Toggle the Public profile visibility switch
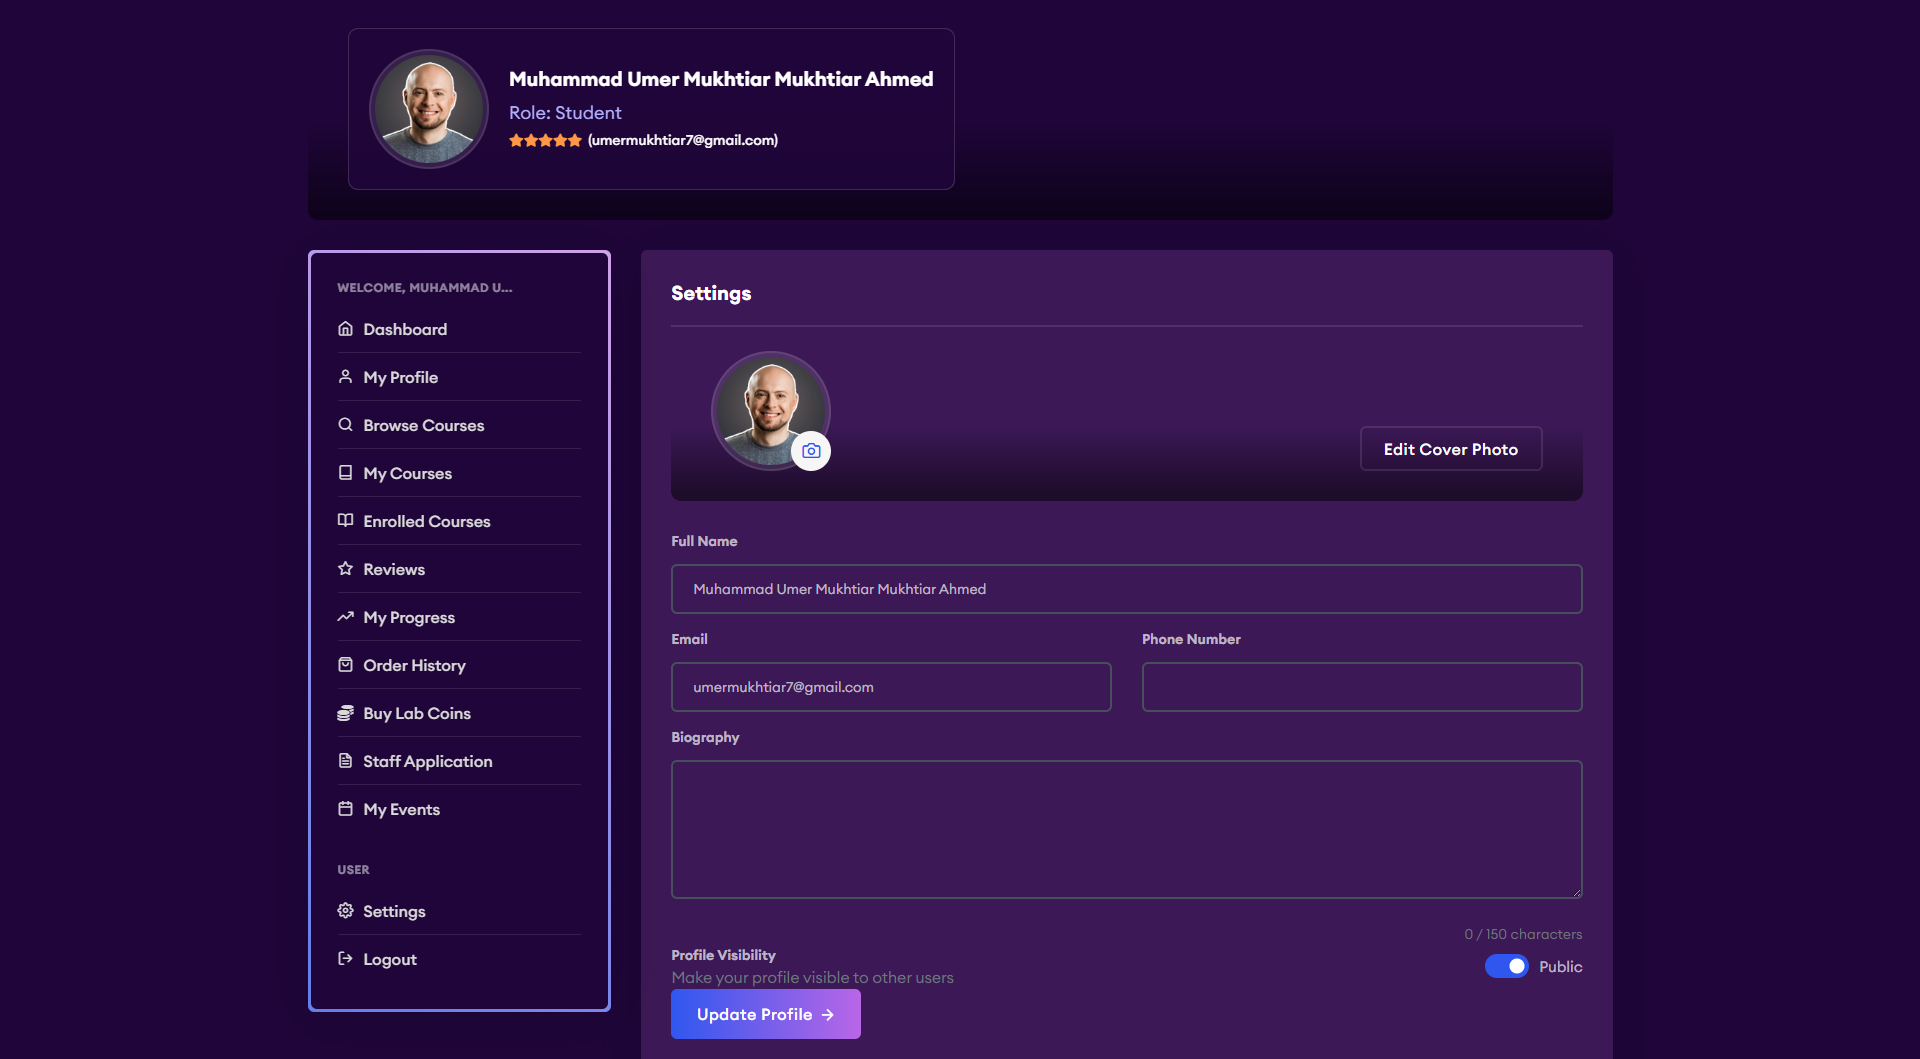The image size is (1920, 1059). click(1506, 966)
